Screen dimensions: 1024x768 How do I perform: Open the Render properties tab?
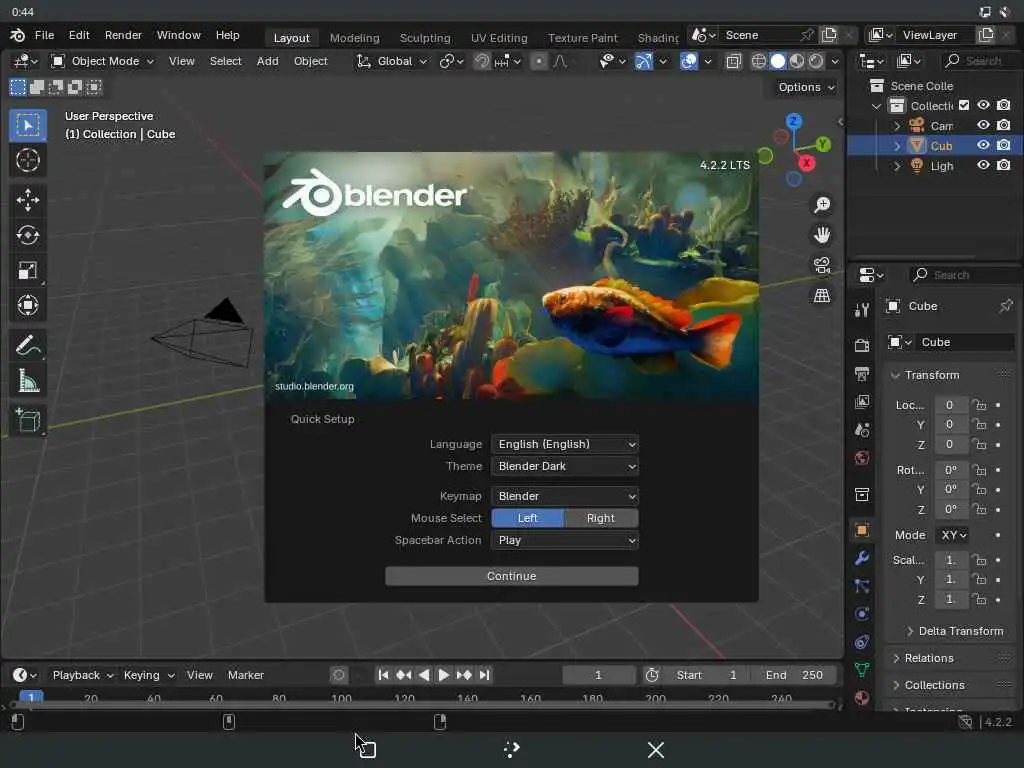pos(862,345)
